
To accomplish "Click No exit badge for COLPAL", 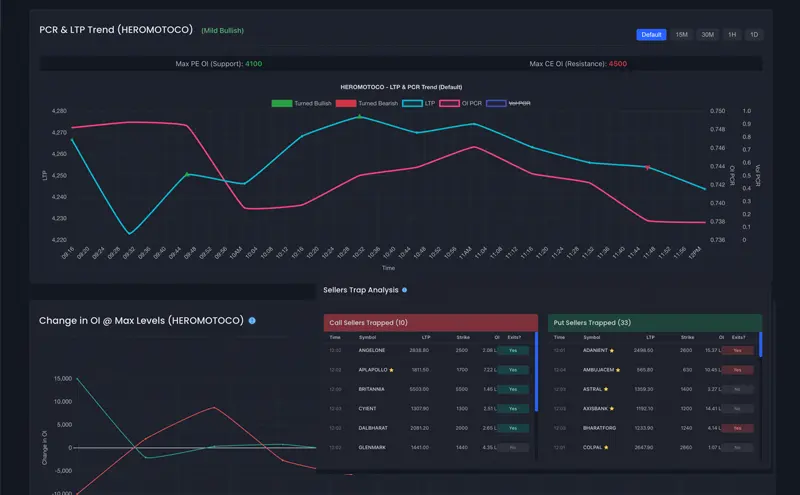I will click(x=737, y=448).
